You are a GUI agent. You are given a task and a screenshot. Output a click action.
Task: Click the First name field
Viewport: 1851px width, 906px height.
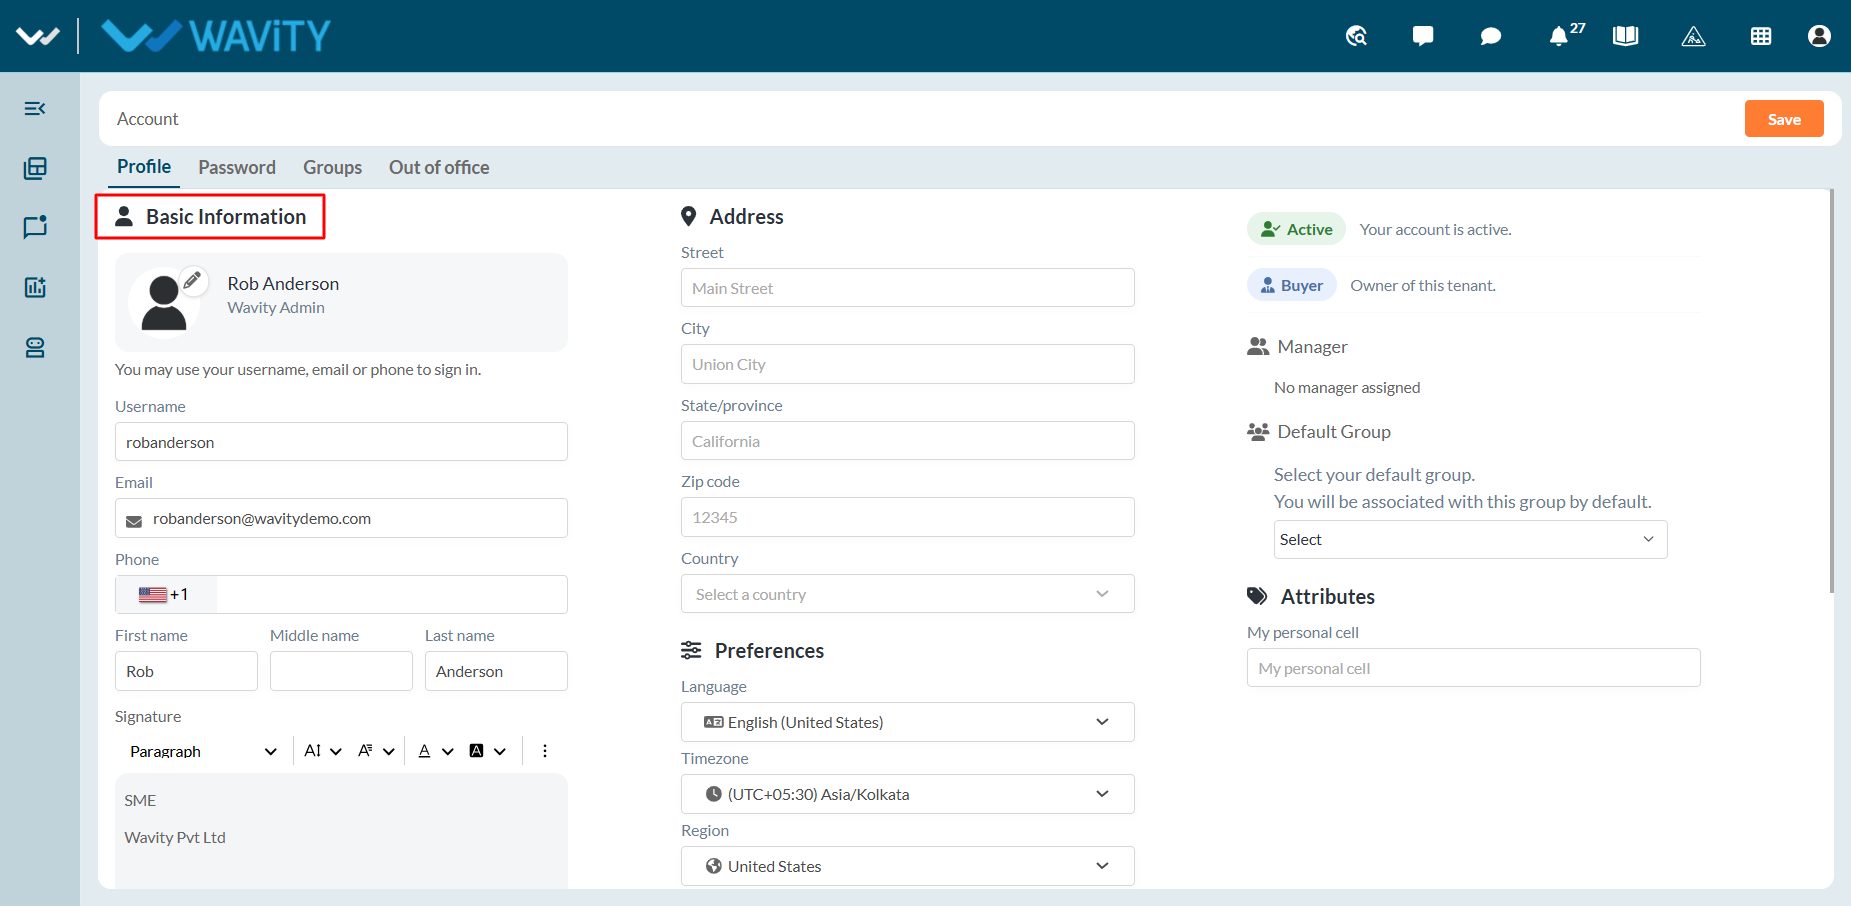pos(186,671)
